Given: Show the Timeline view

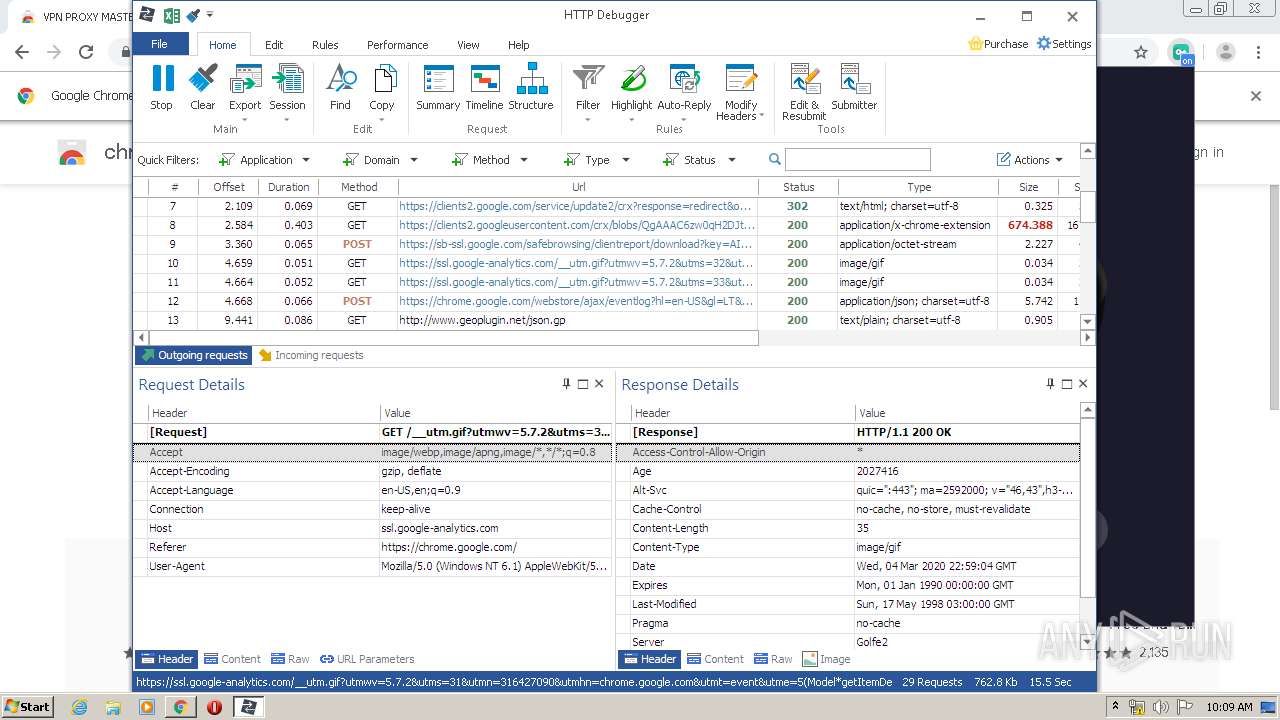Looking at the screenshot, I should coord(484,87).
